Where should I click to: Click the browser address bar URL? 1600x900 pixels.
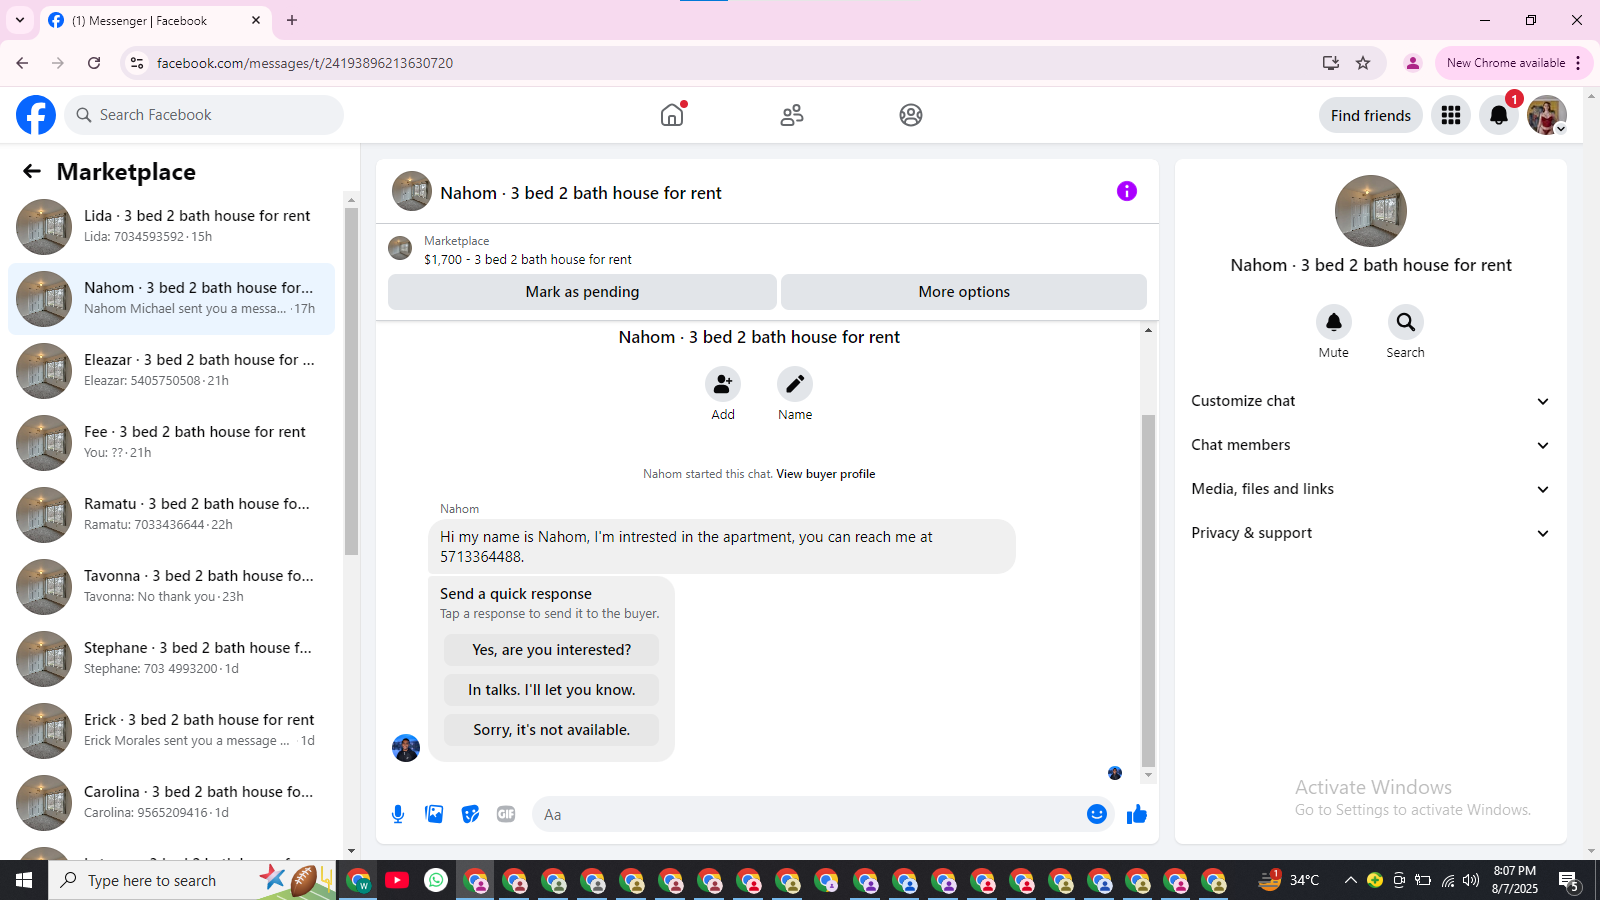(305, 63)
